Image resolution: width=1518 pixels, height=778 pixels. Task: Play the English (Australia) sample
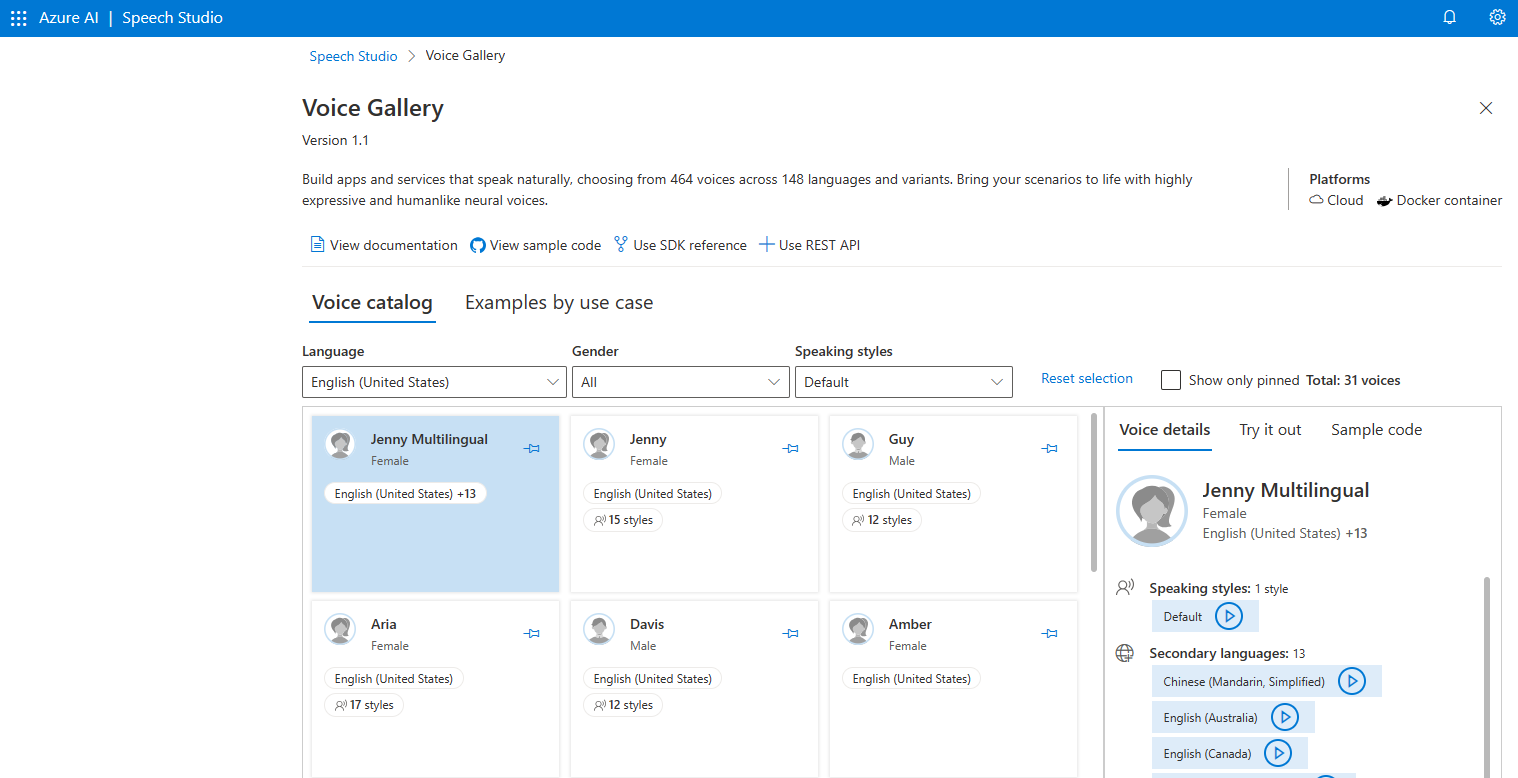coord(1285,717)
